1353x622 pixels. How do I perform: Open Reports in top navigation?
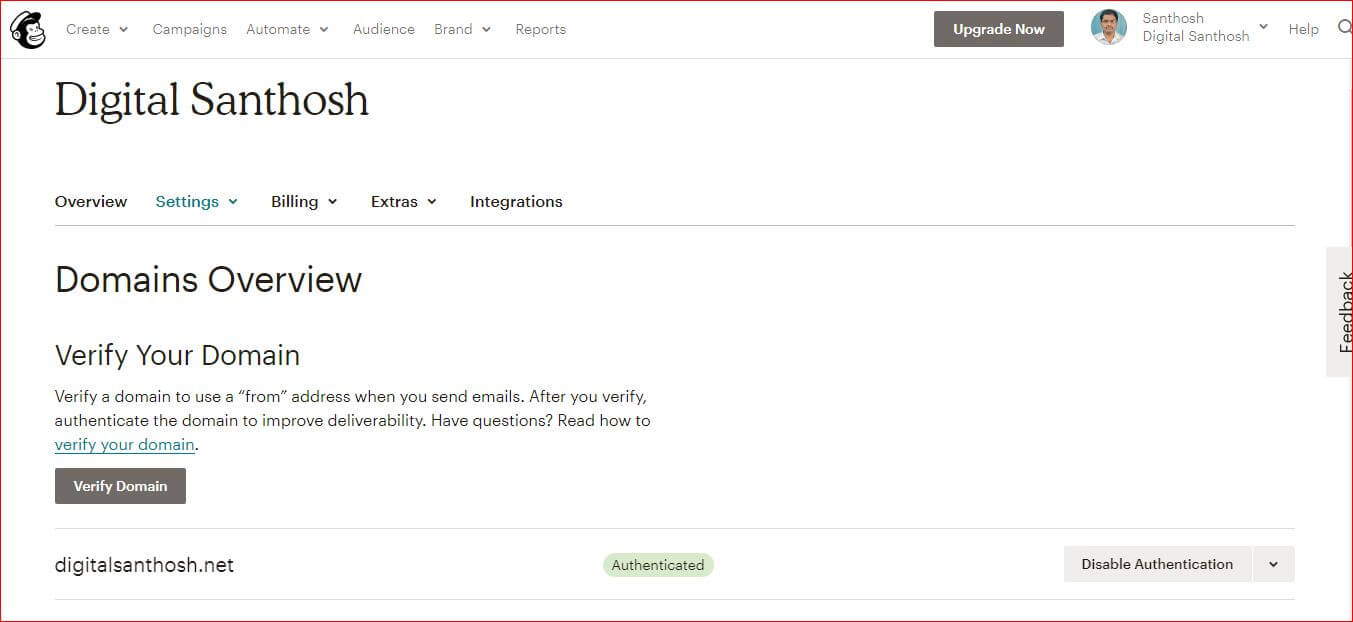point(541,29)
